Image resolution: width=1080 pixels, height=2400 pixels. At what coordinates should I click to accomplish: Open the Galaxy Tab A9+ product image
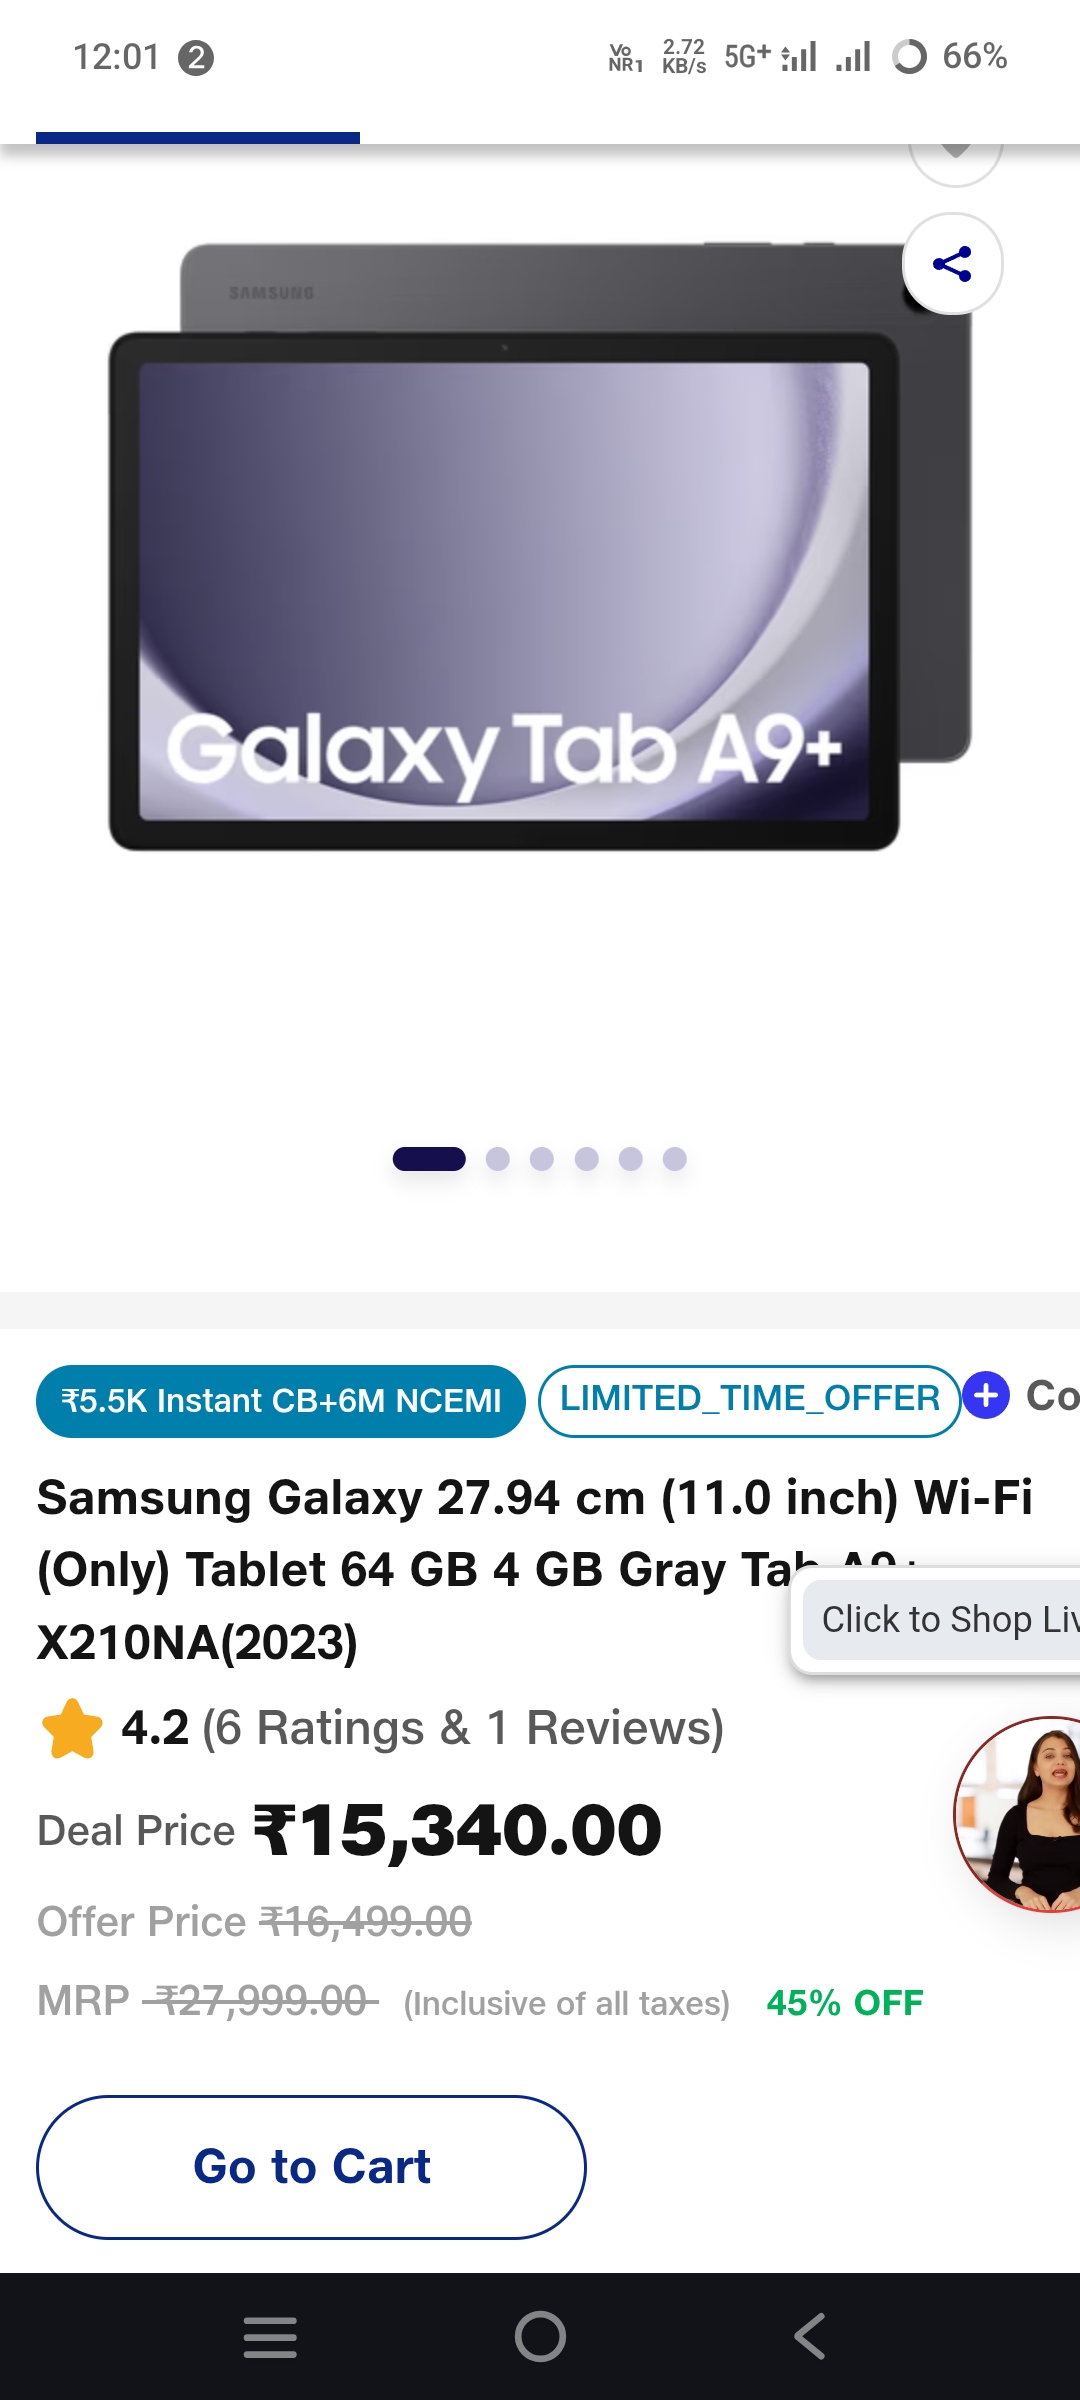pyautogui.click(x=540, y=547)
